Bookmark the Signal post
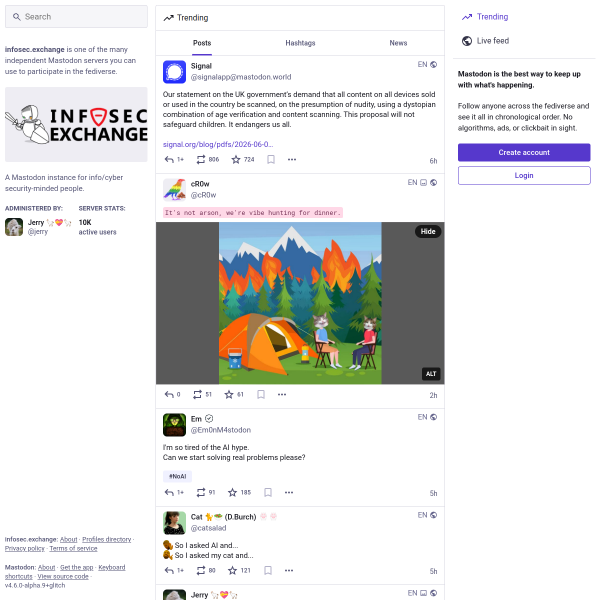The height and width of the screenshot is (600, 600). 271,160
